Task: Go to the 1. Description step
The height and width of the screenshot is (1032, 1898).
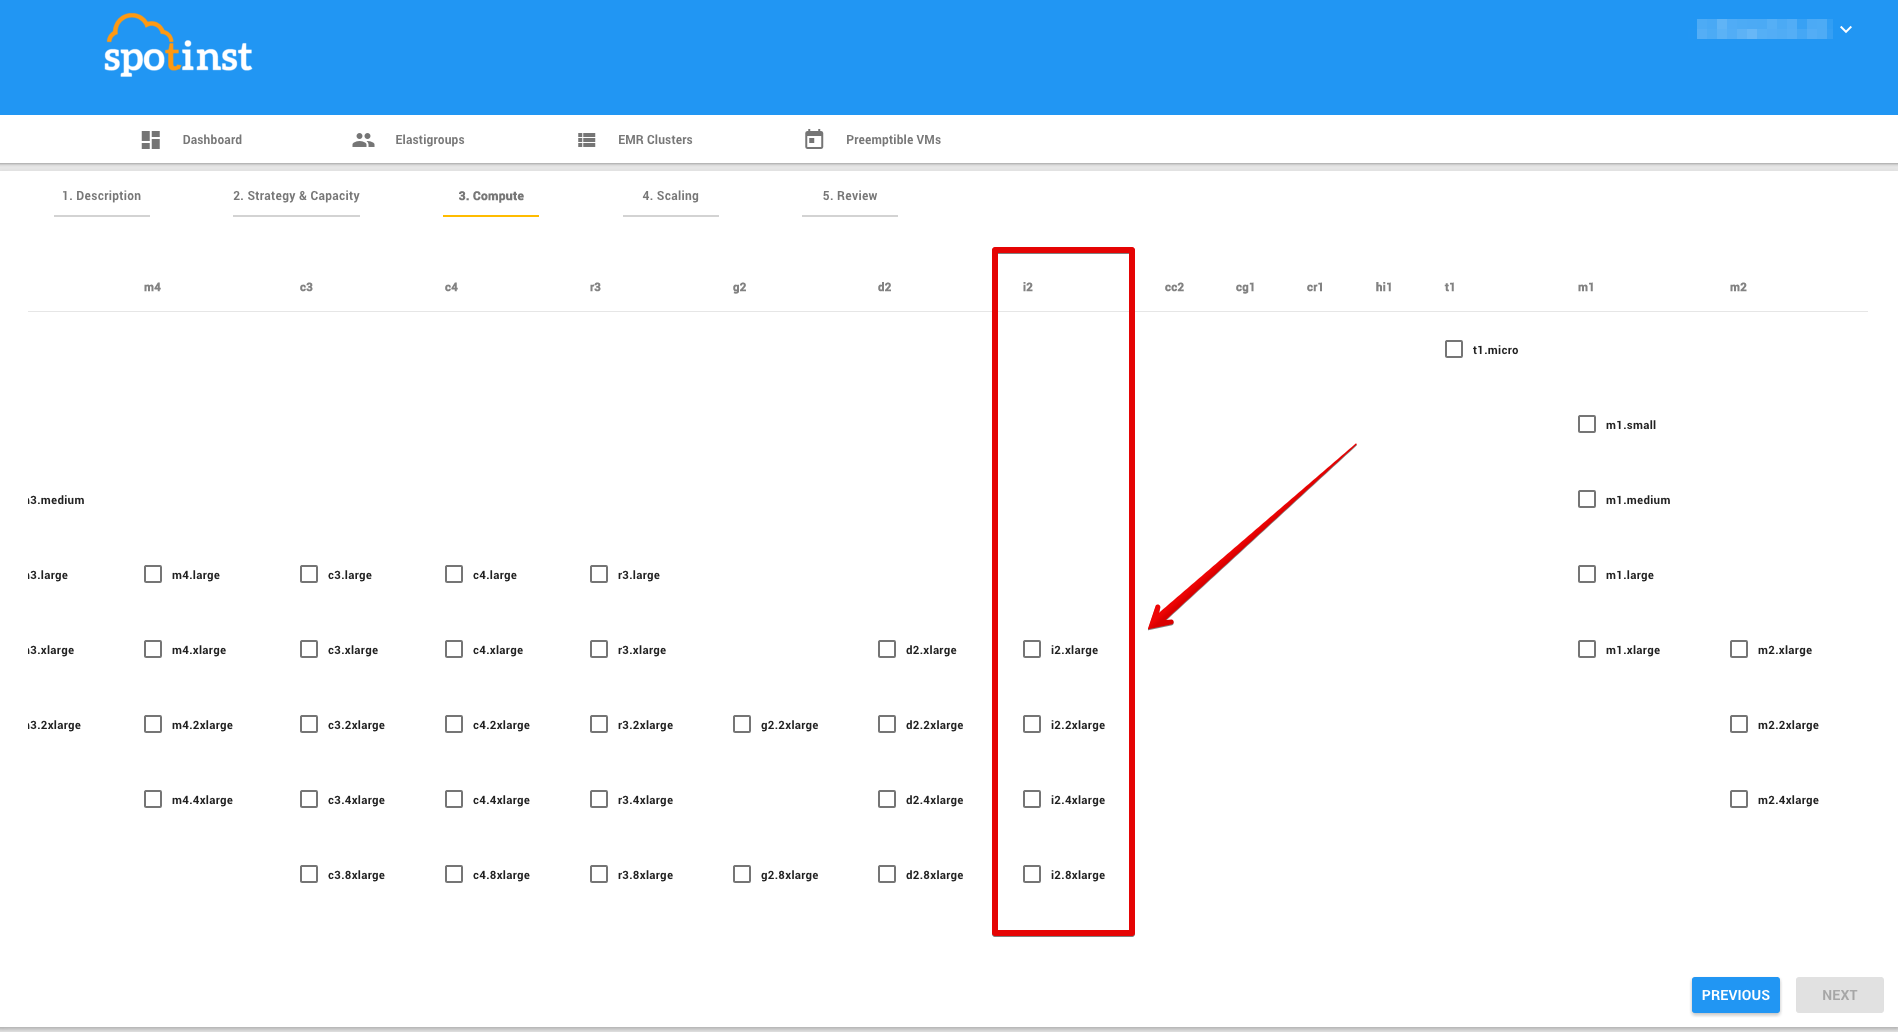Action: tap(102, 196)
